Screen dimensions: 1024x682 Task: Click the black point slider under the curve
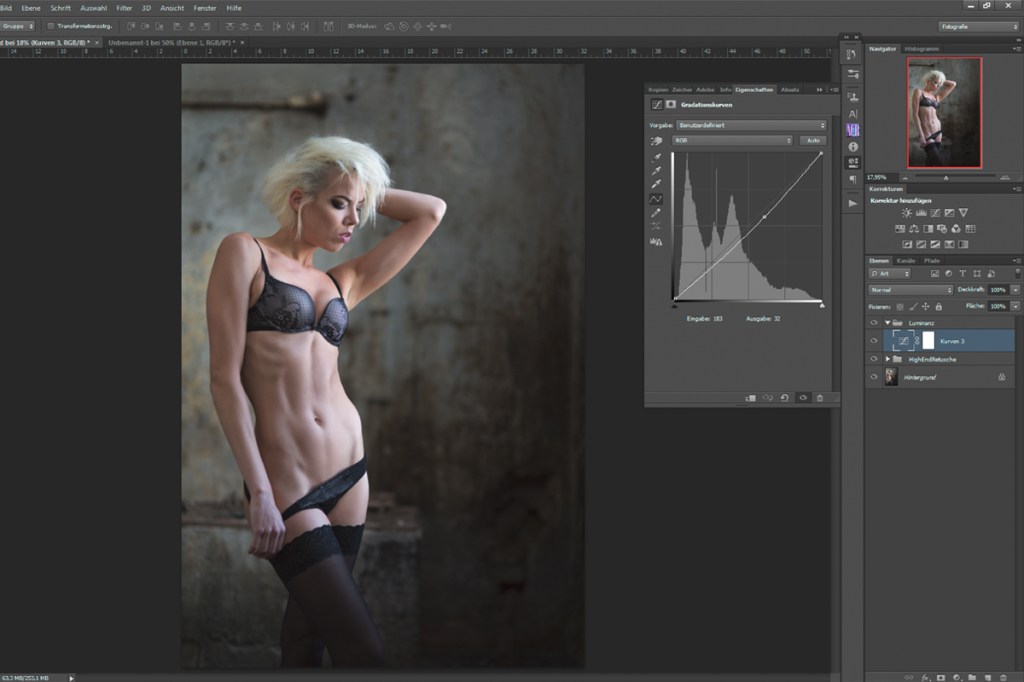click(x=675, y=305)
